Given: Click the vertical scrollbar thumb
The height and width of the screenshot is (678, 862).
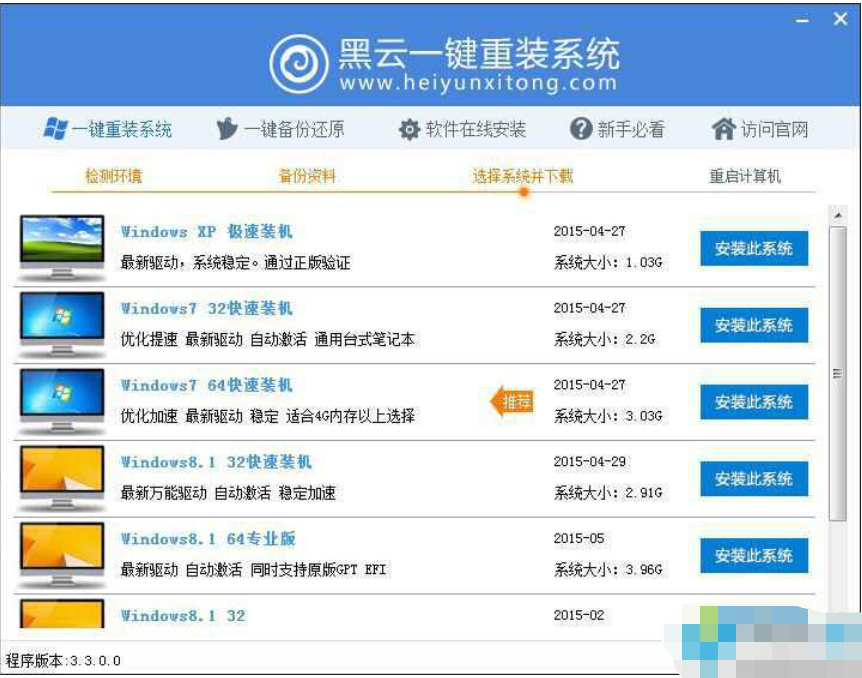Looking at the screenshot, I should pos(837,373).
